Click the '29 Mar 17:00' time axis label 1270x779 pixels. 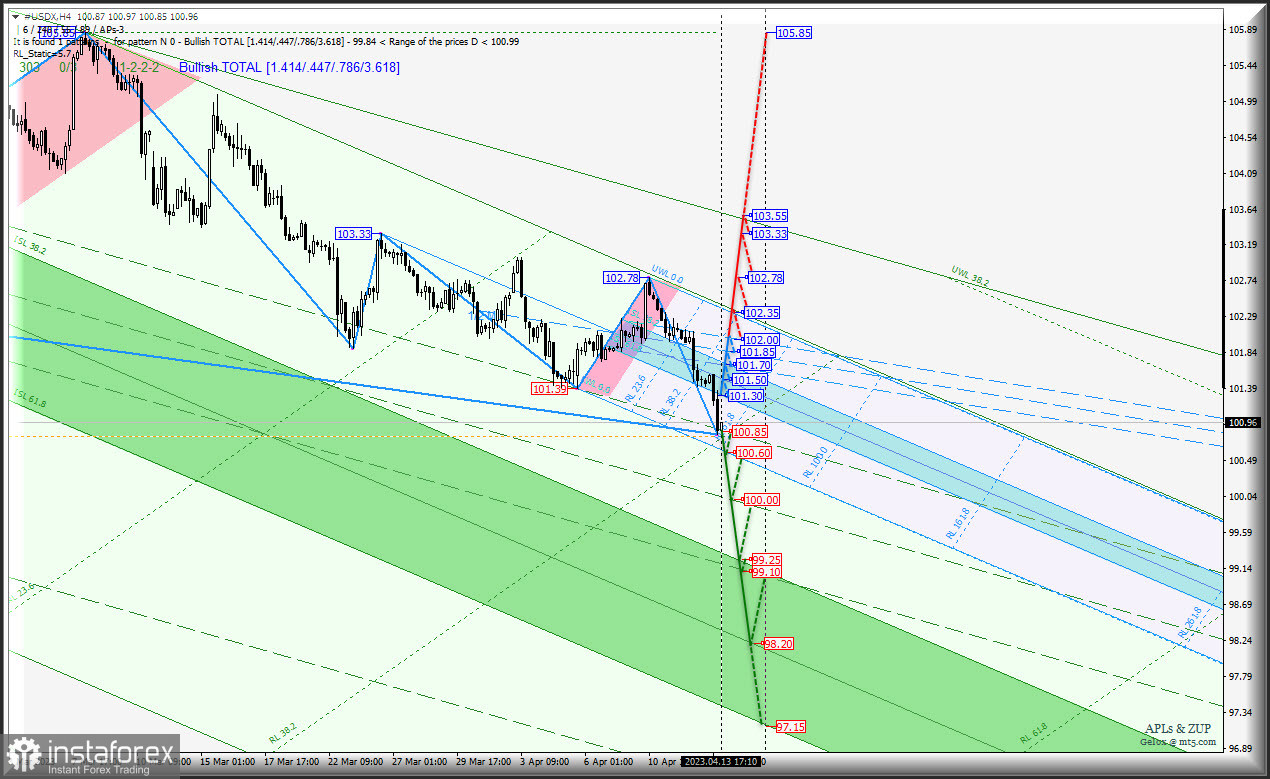(x=485, y=762)
